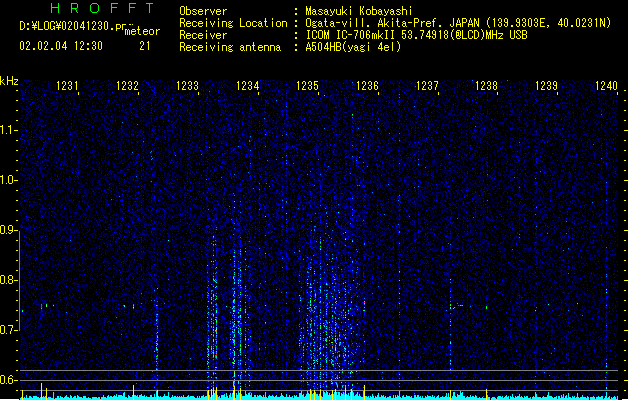Click time marker 1231
629x400 pixels.
tap(67, 86)
